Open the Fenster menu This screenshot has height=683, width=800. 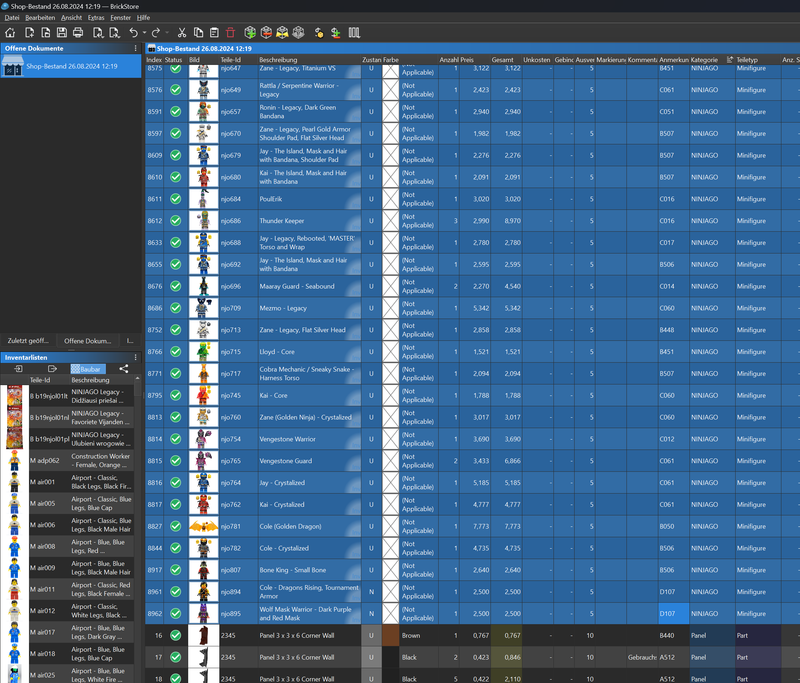120,17
